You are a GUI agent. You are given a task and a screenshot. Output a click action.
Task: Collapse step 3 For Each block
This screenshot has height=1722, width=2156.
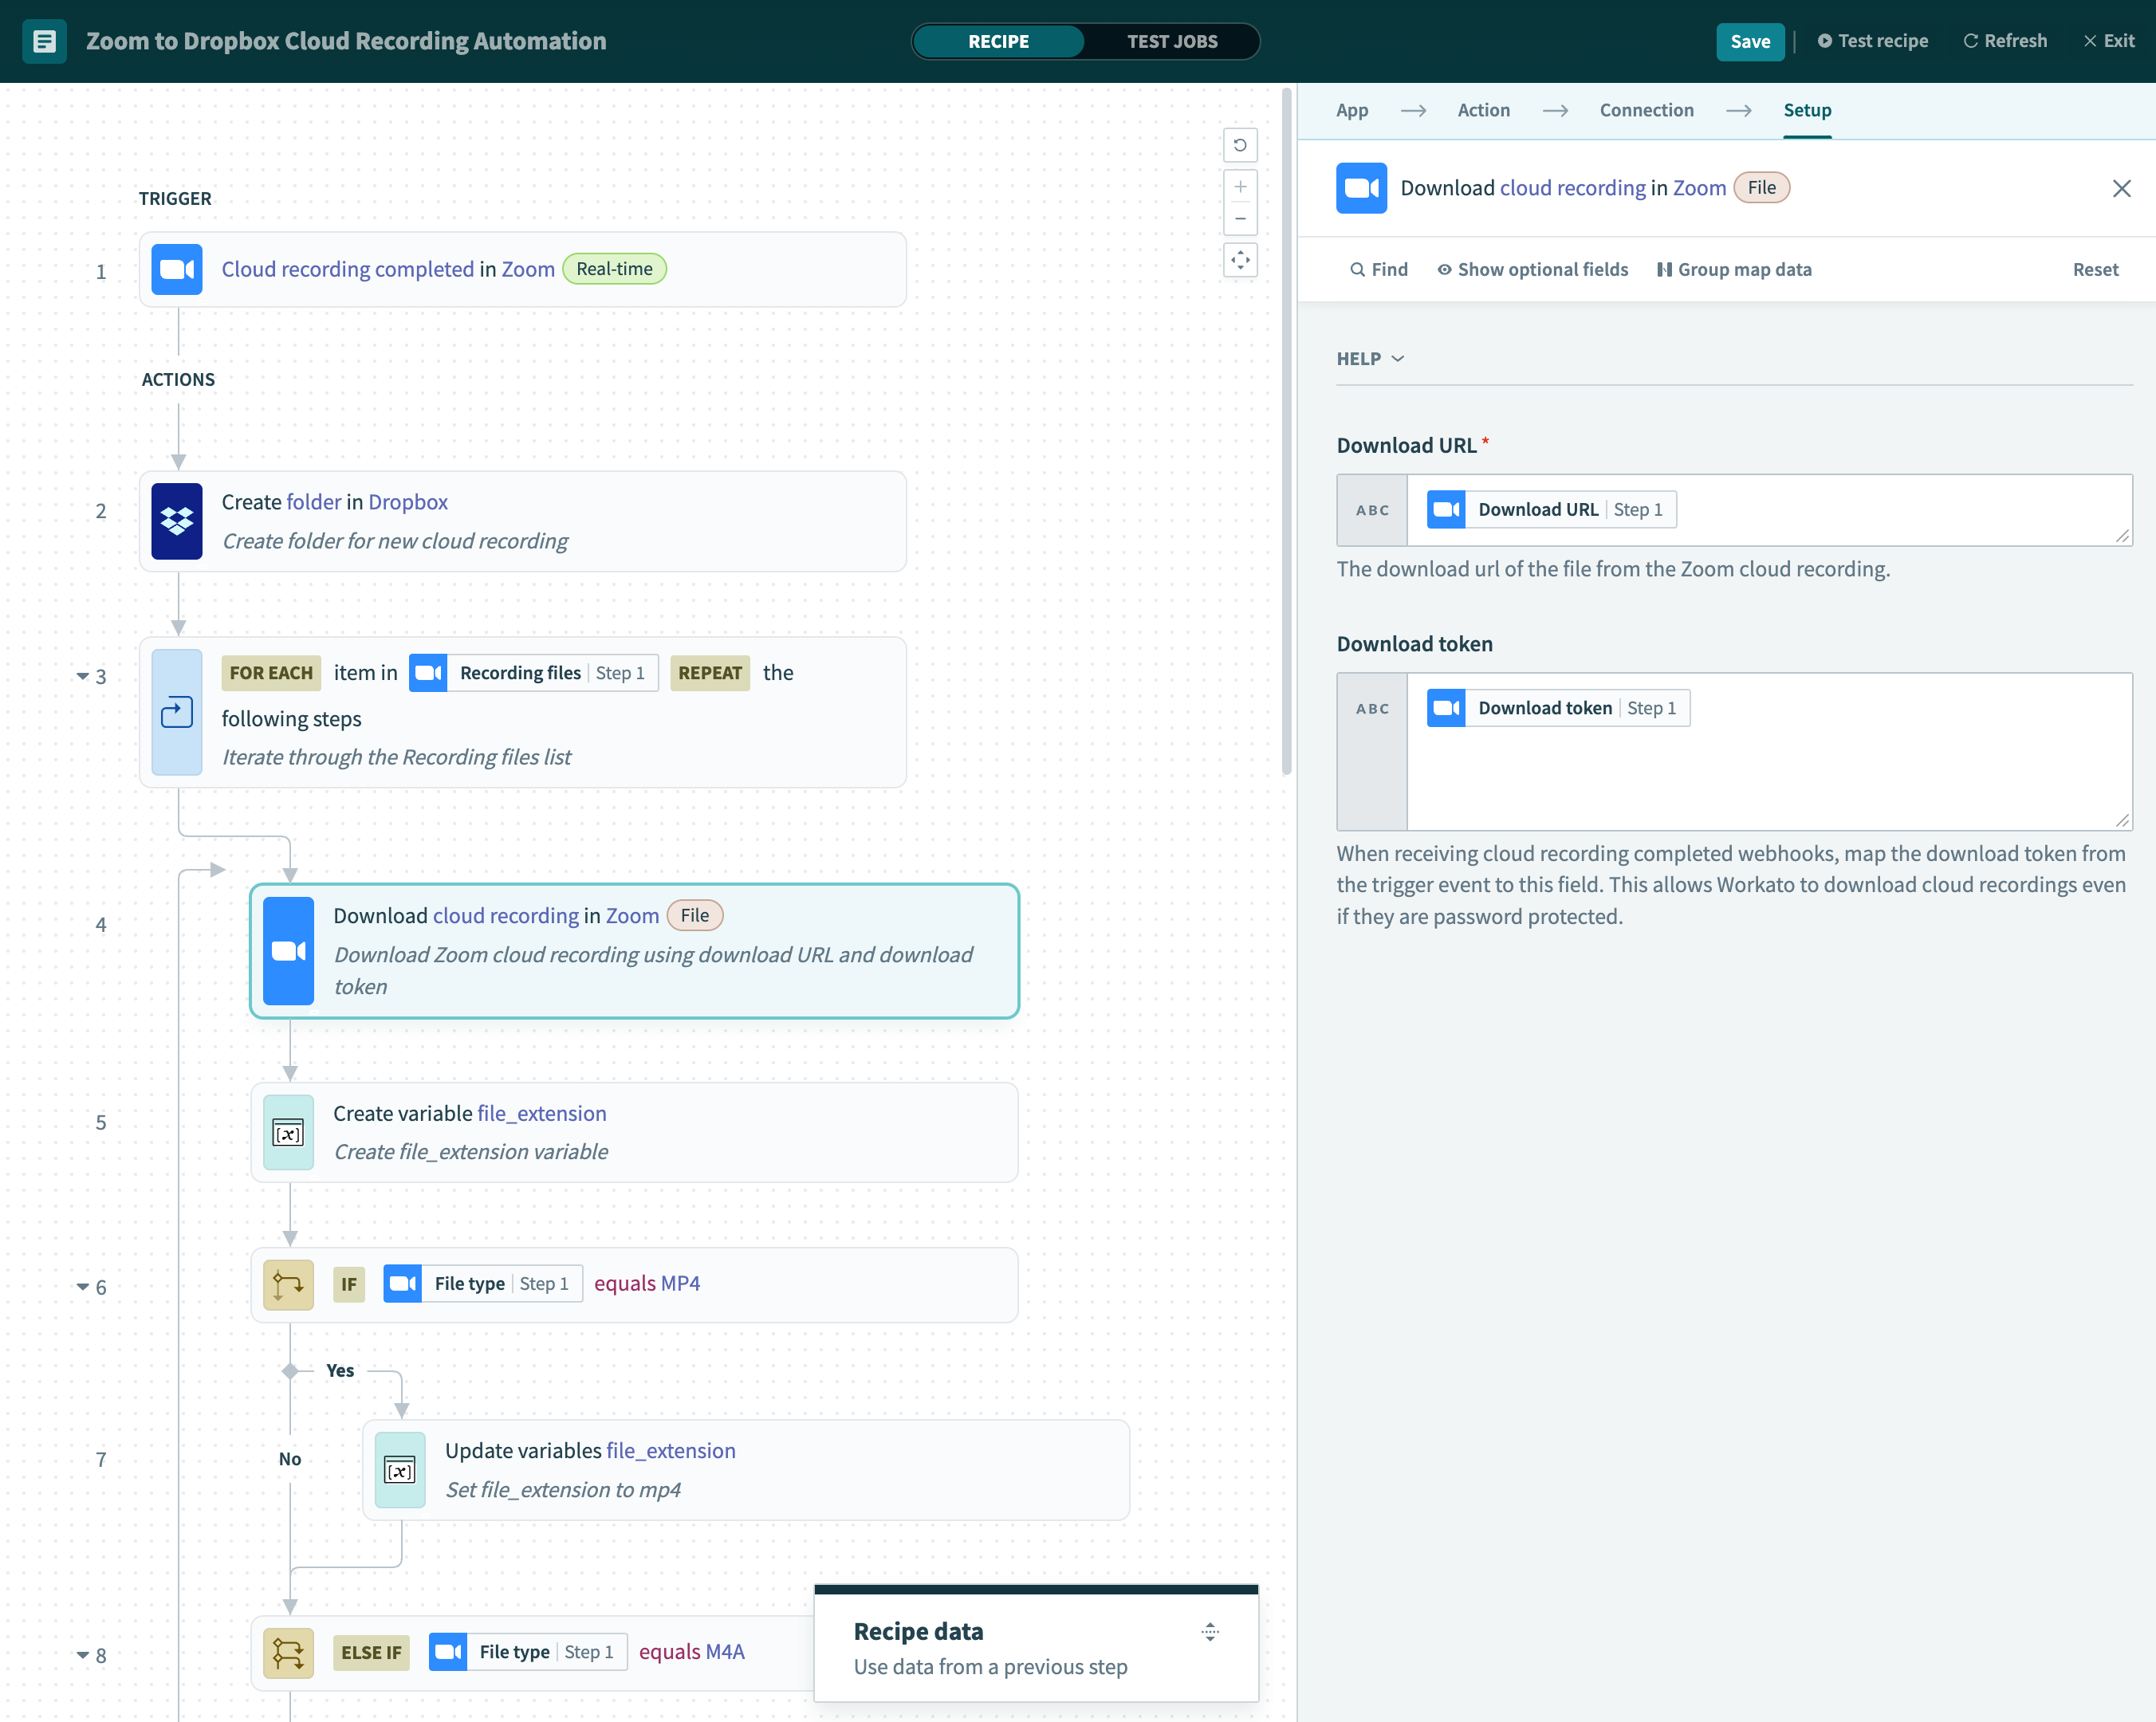coord(83,676)
